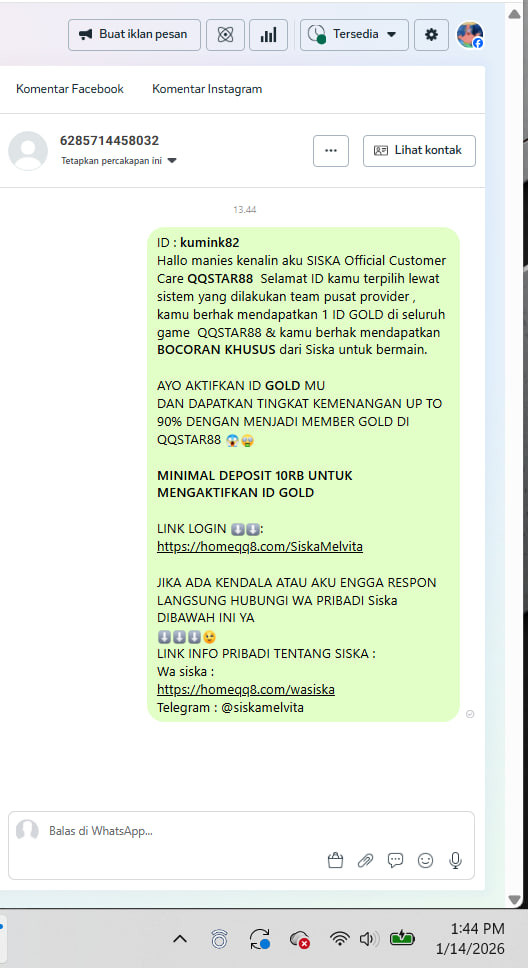
Task: Open the shopping bag icon in reply box
Action: pos(335,860)
